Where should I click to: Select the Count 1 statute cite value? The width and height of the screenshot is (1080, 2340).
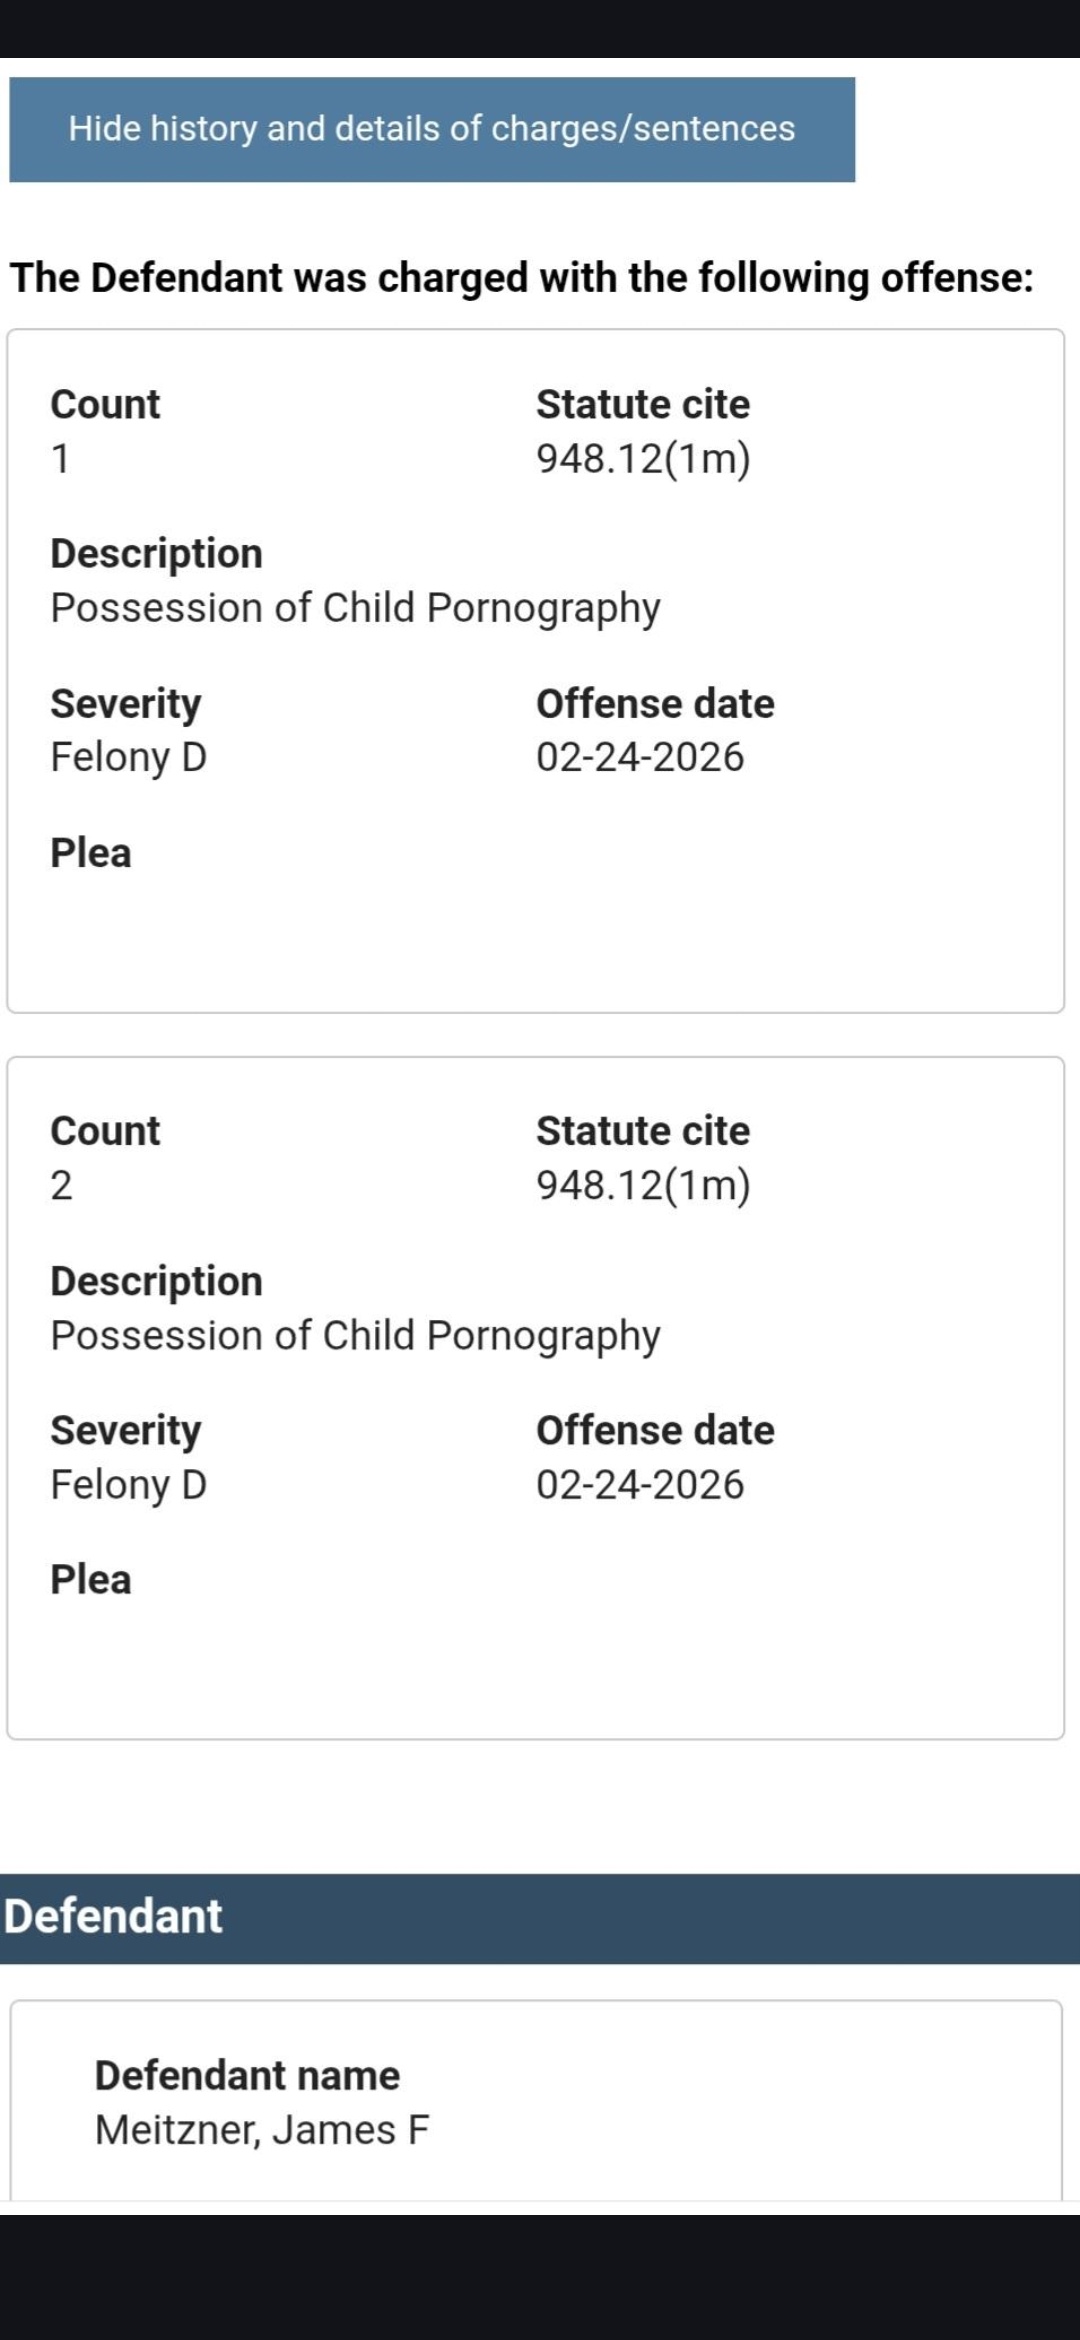[643, 458]
